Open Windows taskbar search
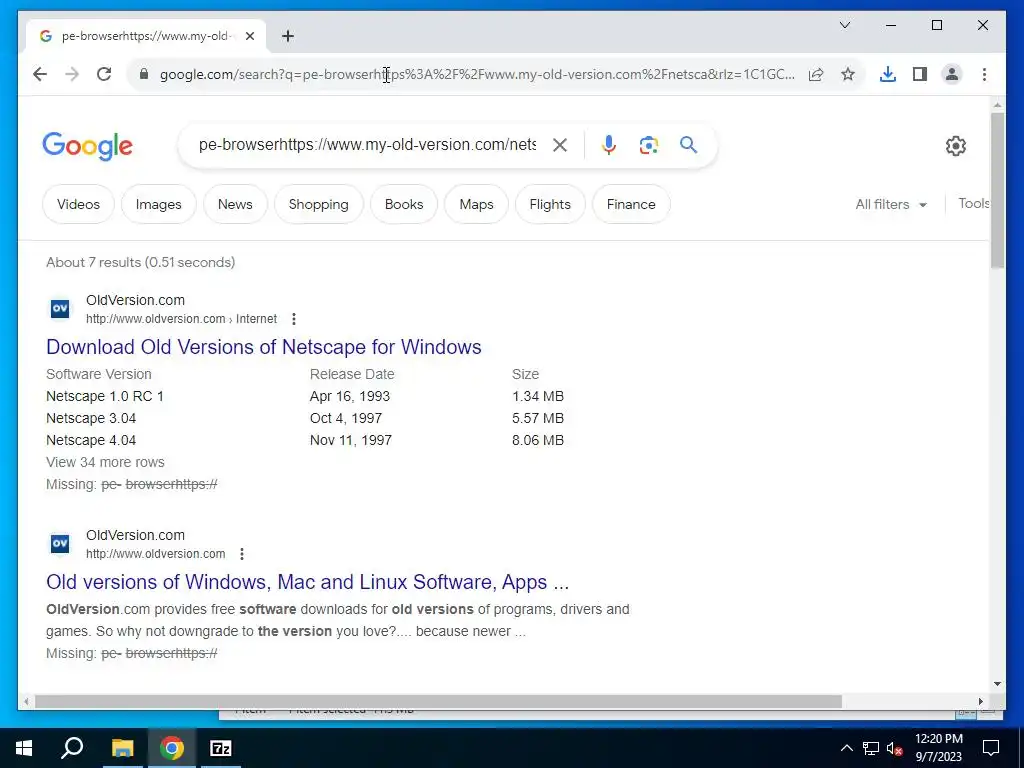The image size is (1024, 768). click(x=72, y=748)
